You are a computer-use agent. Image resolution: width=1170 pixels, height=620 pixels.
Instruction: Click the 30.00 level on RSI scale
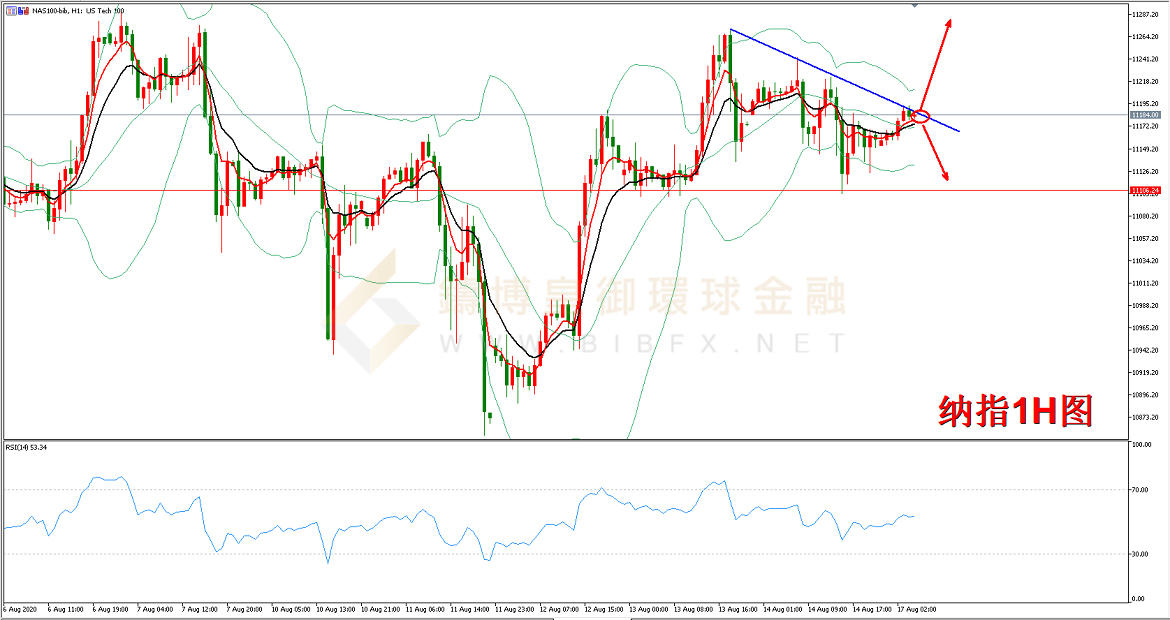(1139, 554)
